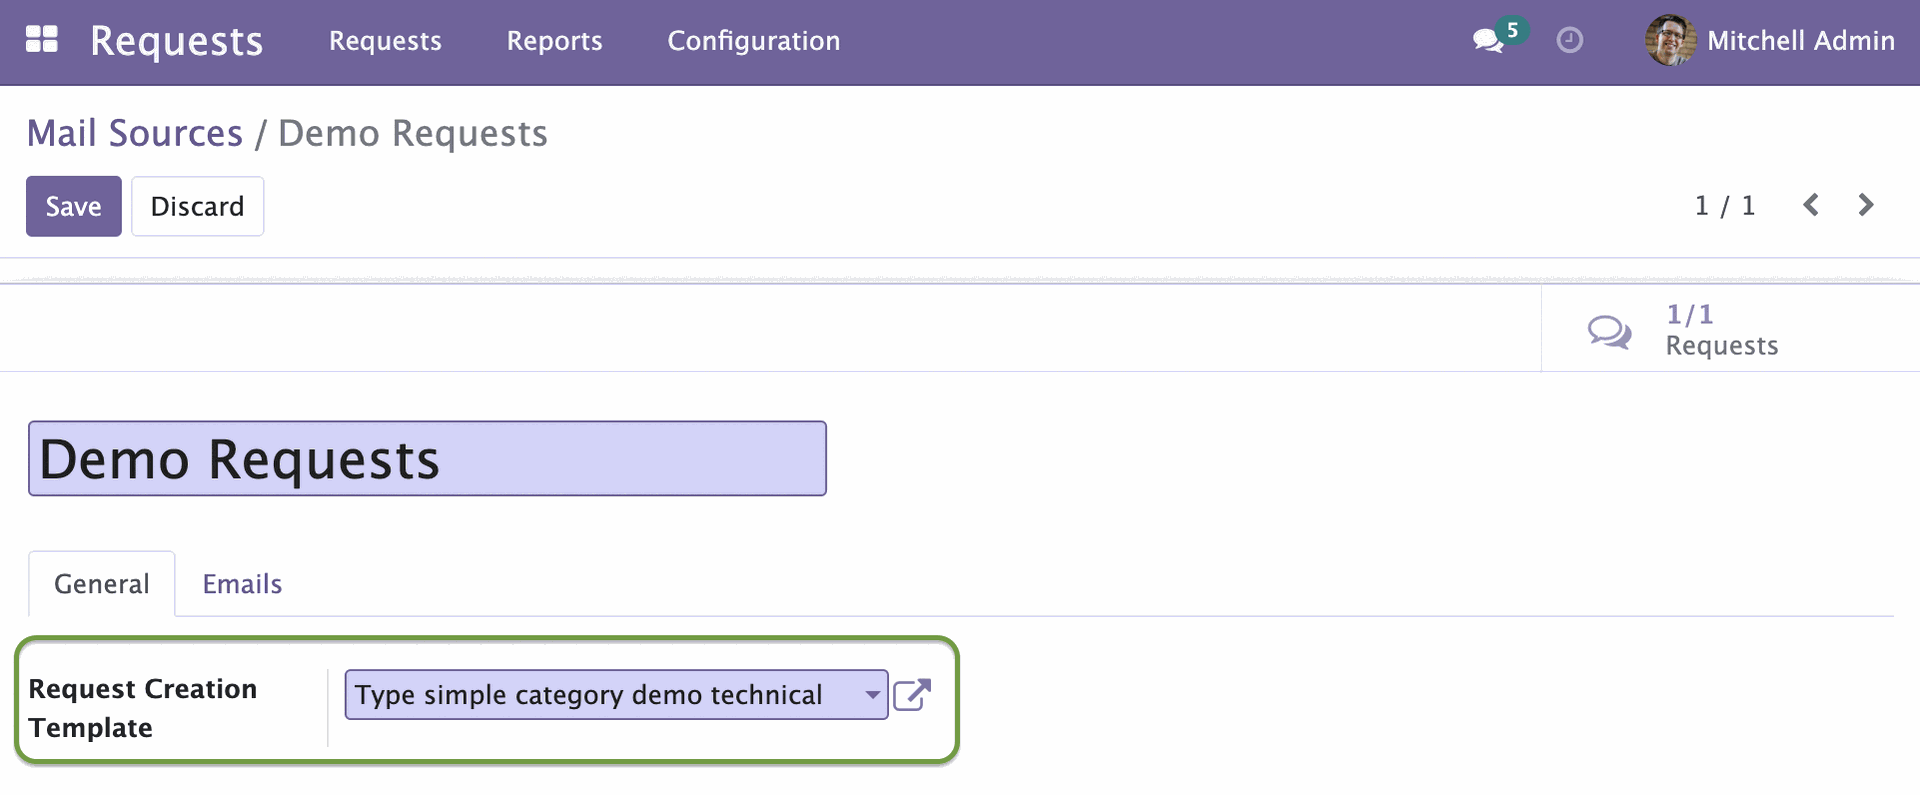Open the Mitchell Admin user menu
This screenshot has height=795, width=1920.
[x=1800, y=40]
